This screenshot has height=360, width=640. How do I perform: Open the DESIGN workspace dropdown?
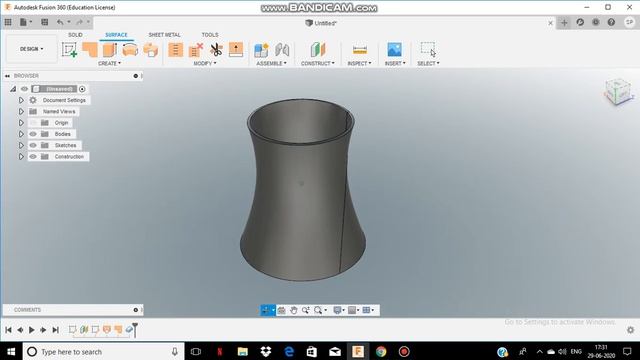pos(31,49)
